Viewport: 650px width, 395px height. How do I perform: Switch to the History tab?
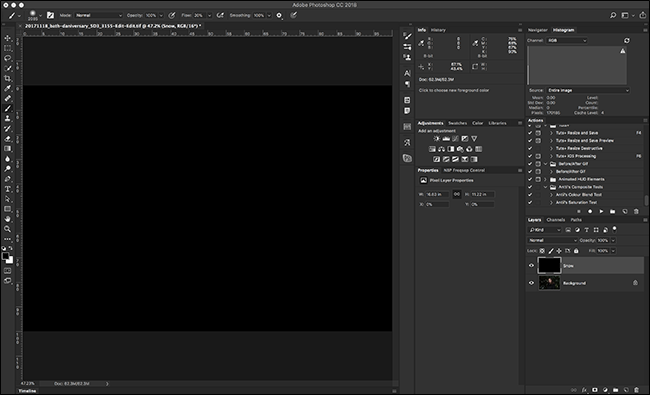click(438, 30)
